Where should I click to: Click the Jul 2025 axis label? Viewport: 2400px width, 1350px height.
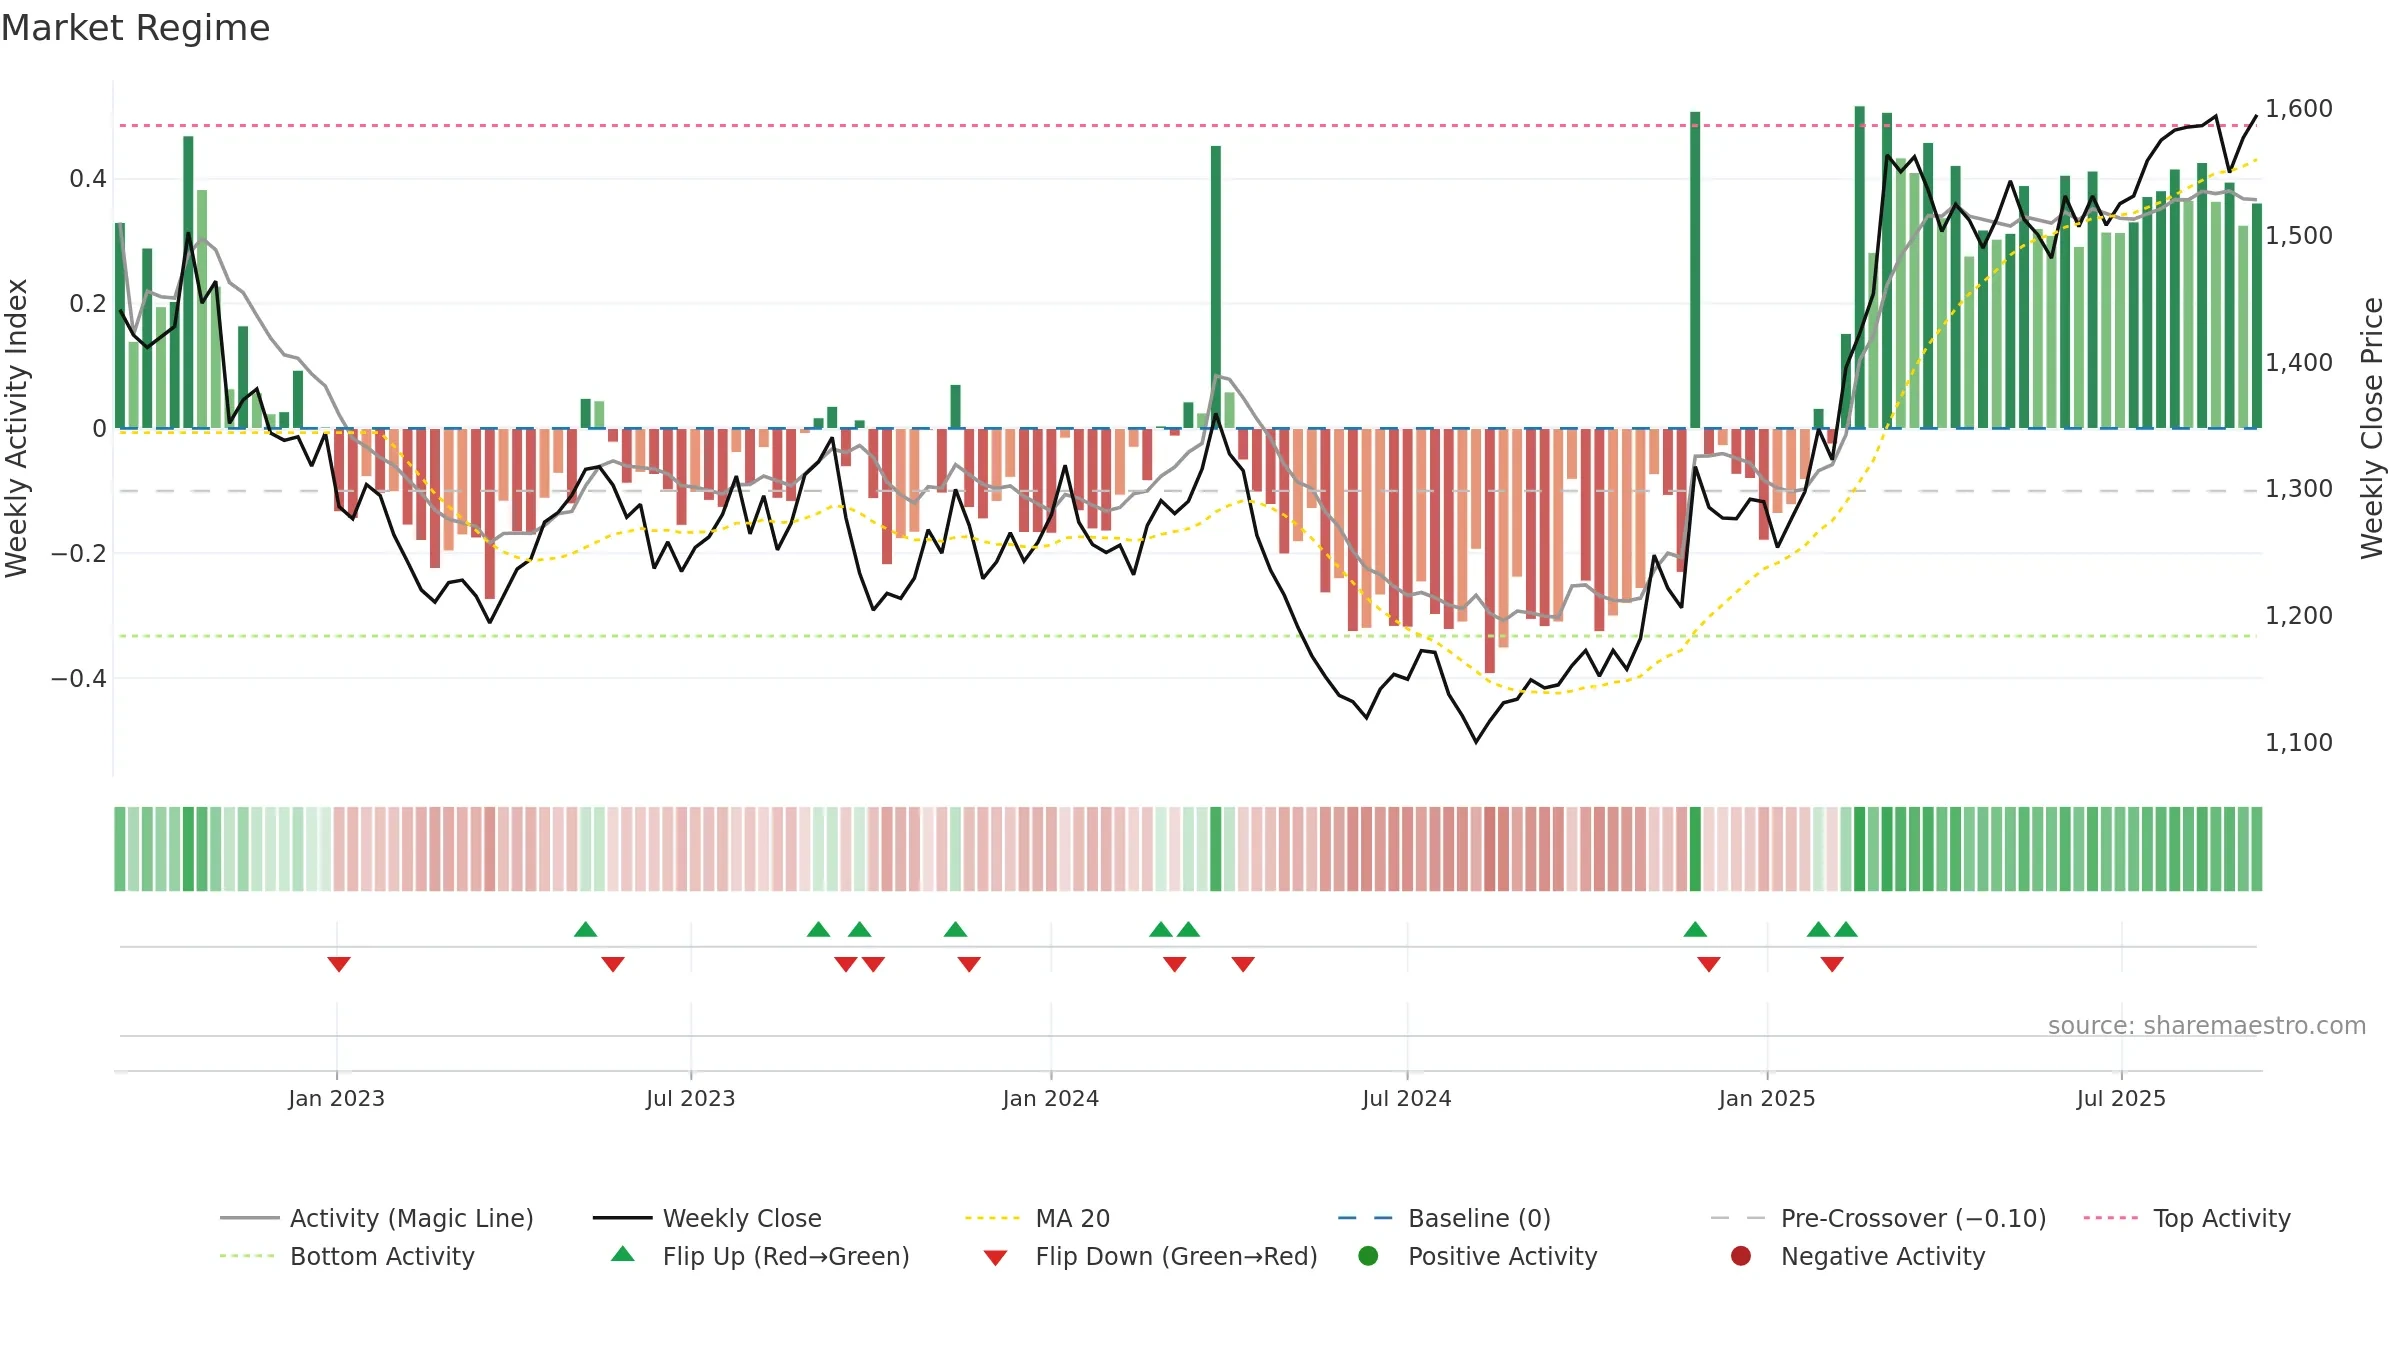coord(2120,1098)
